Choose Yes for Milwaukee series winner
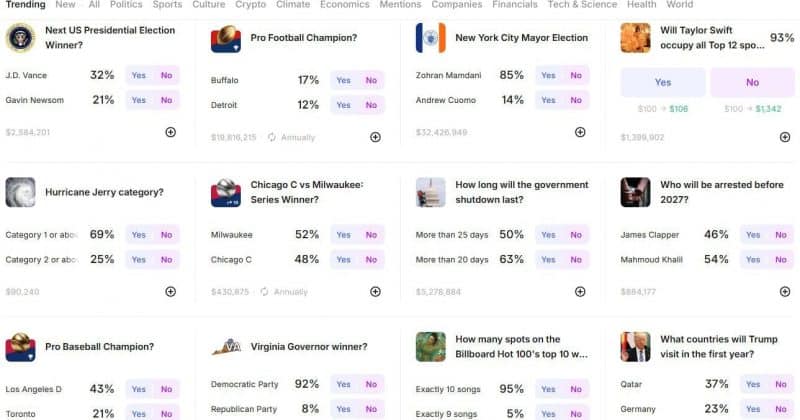 343,235
